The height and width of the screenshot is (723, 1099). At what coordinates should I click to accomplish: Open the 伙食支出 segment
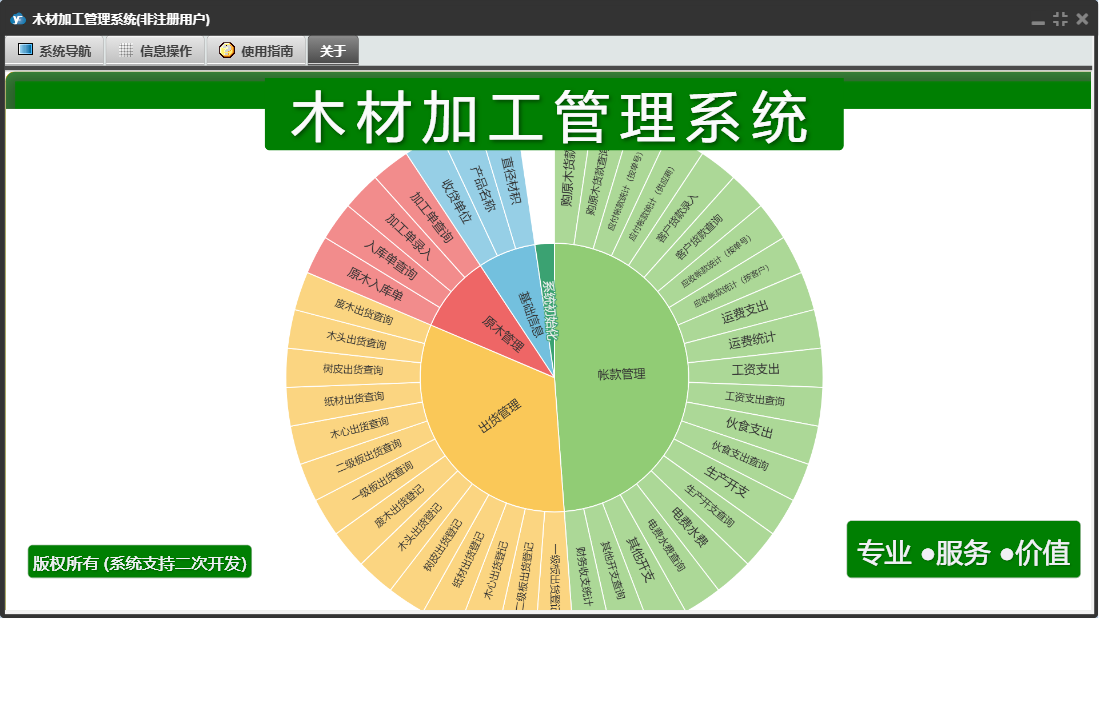tap(749, 427)
